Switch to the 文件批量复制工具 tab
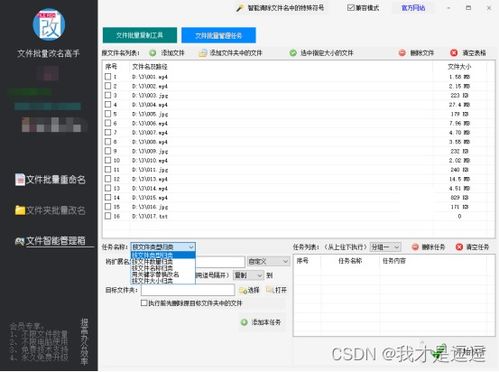This screenshot has width=499, height=372. pyautogui.click(x=140, y=35)
